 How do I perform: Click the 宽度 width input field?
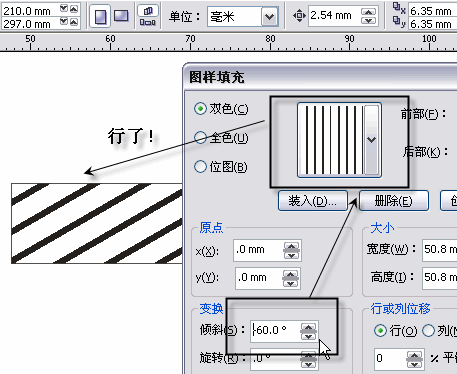click(440, 249)
